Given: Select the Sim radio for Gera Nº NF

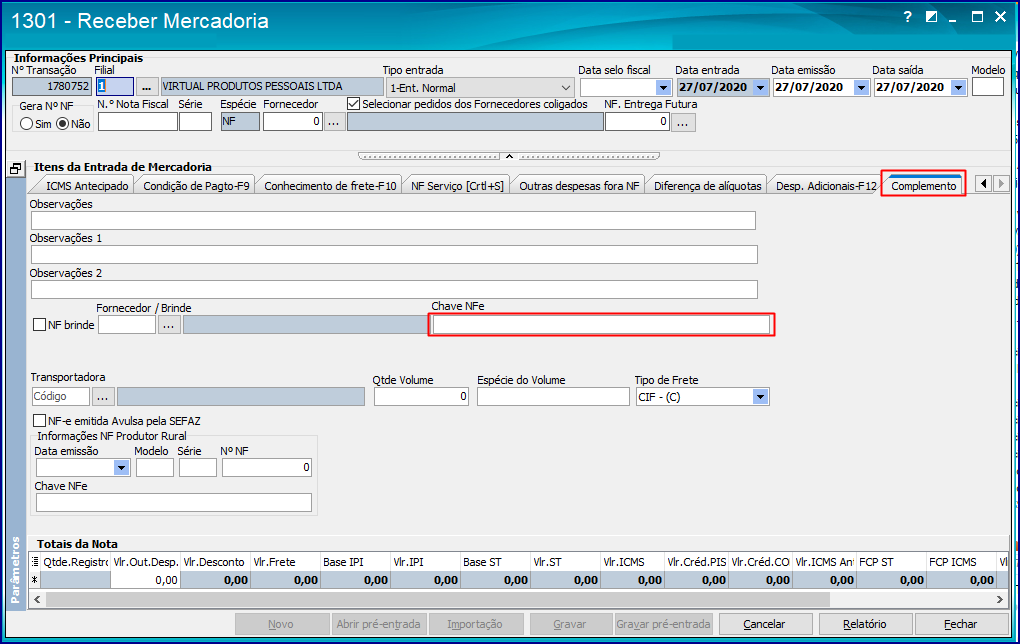Looking at the screenshot, I should pos(27,124).
